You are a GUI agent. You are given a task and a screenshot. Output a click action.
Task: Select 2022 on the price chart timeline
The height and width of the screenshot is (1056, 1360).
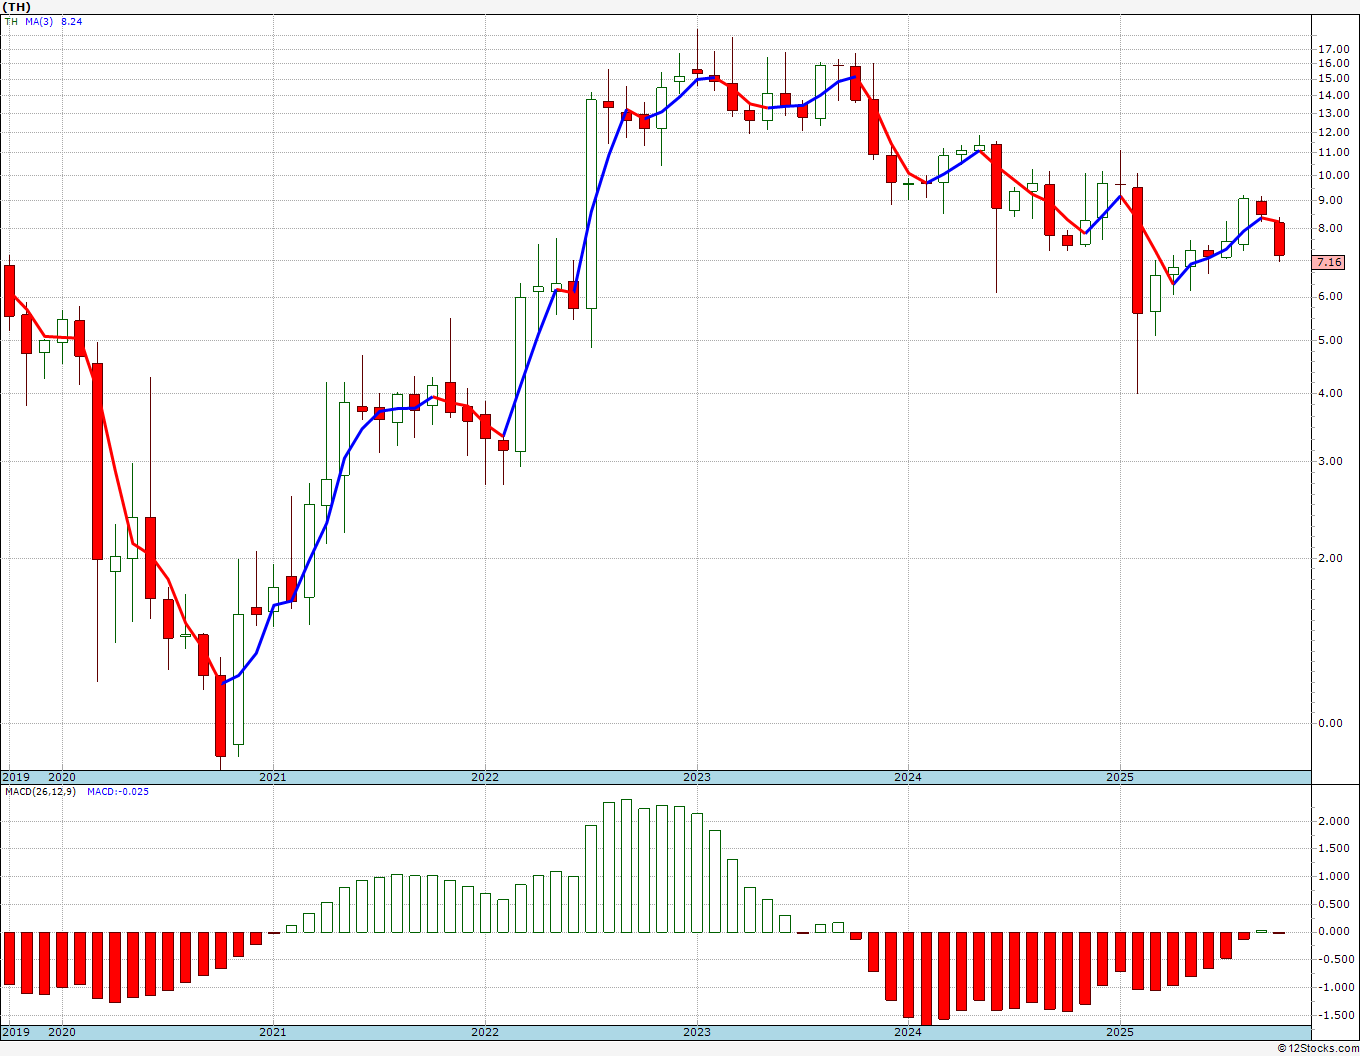click(x=485, y=777)
